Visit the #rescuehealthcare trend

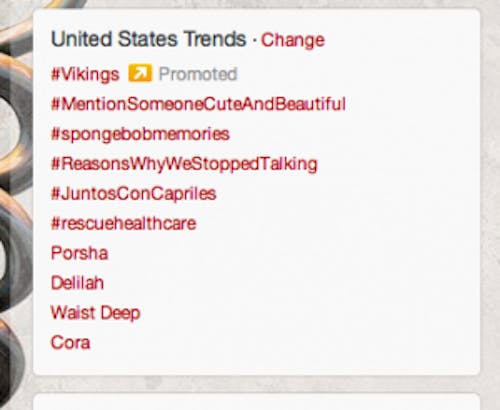tap(124, 223)
